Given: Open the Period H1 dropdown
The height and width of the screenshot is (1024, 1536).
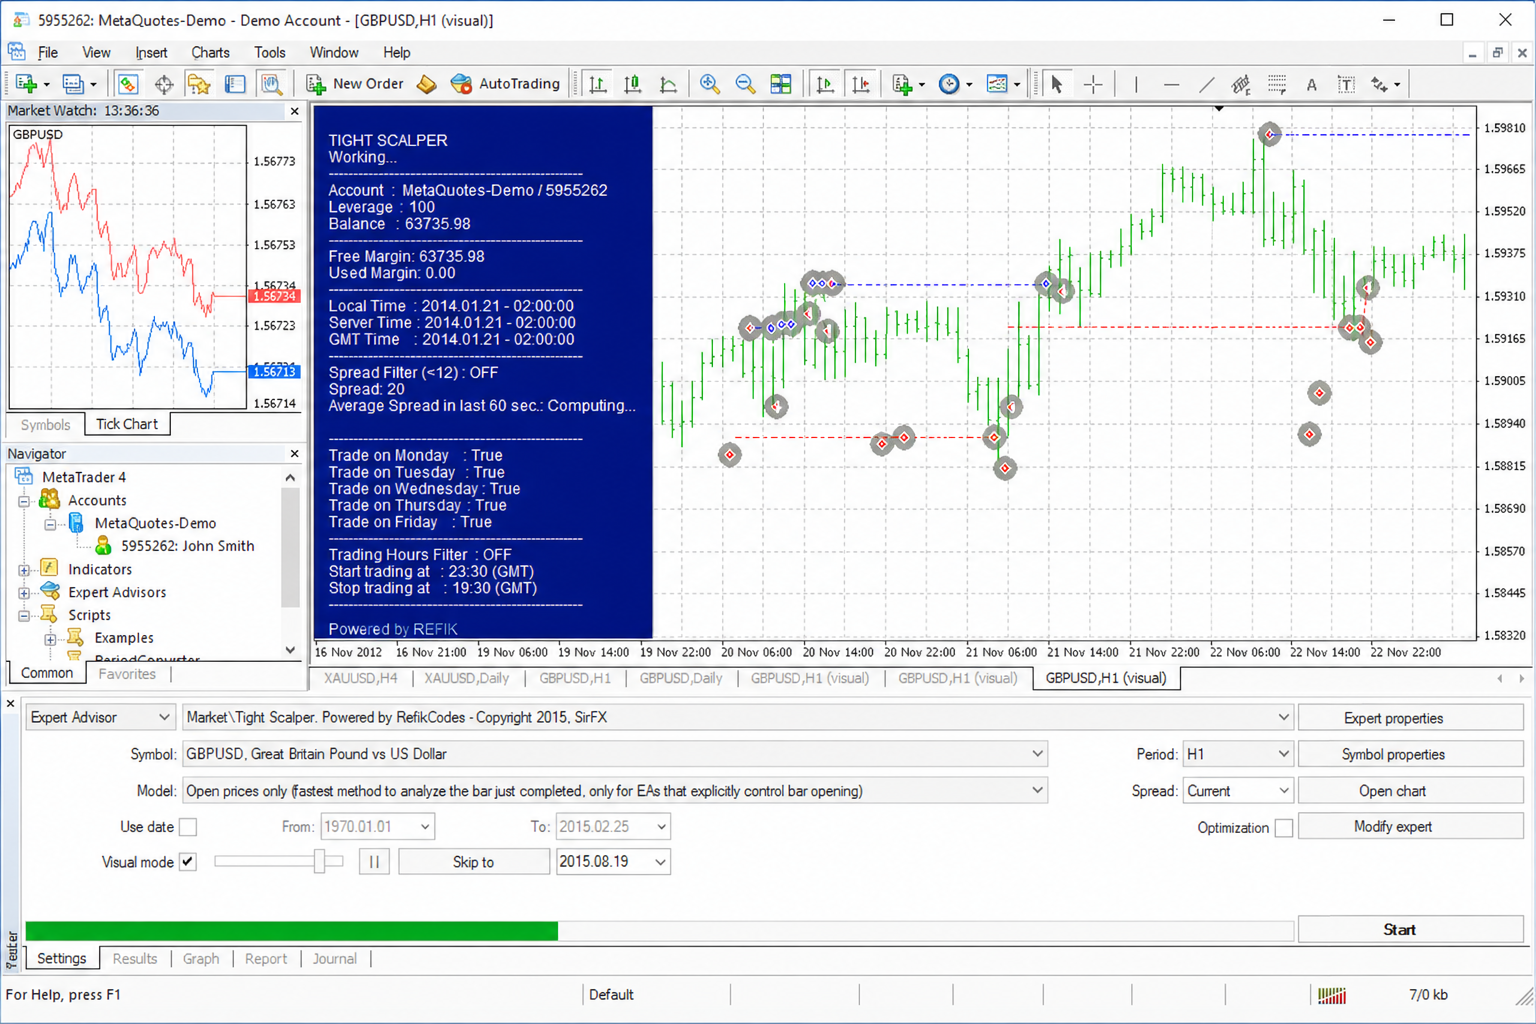Looking at the screenshot, I should (x=1238, y=754).
